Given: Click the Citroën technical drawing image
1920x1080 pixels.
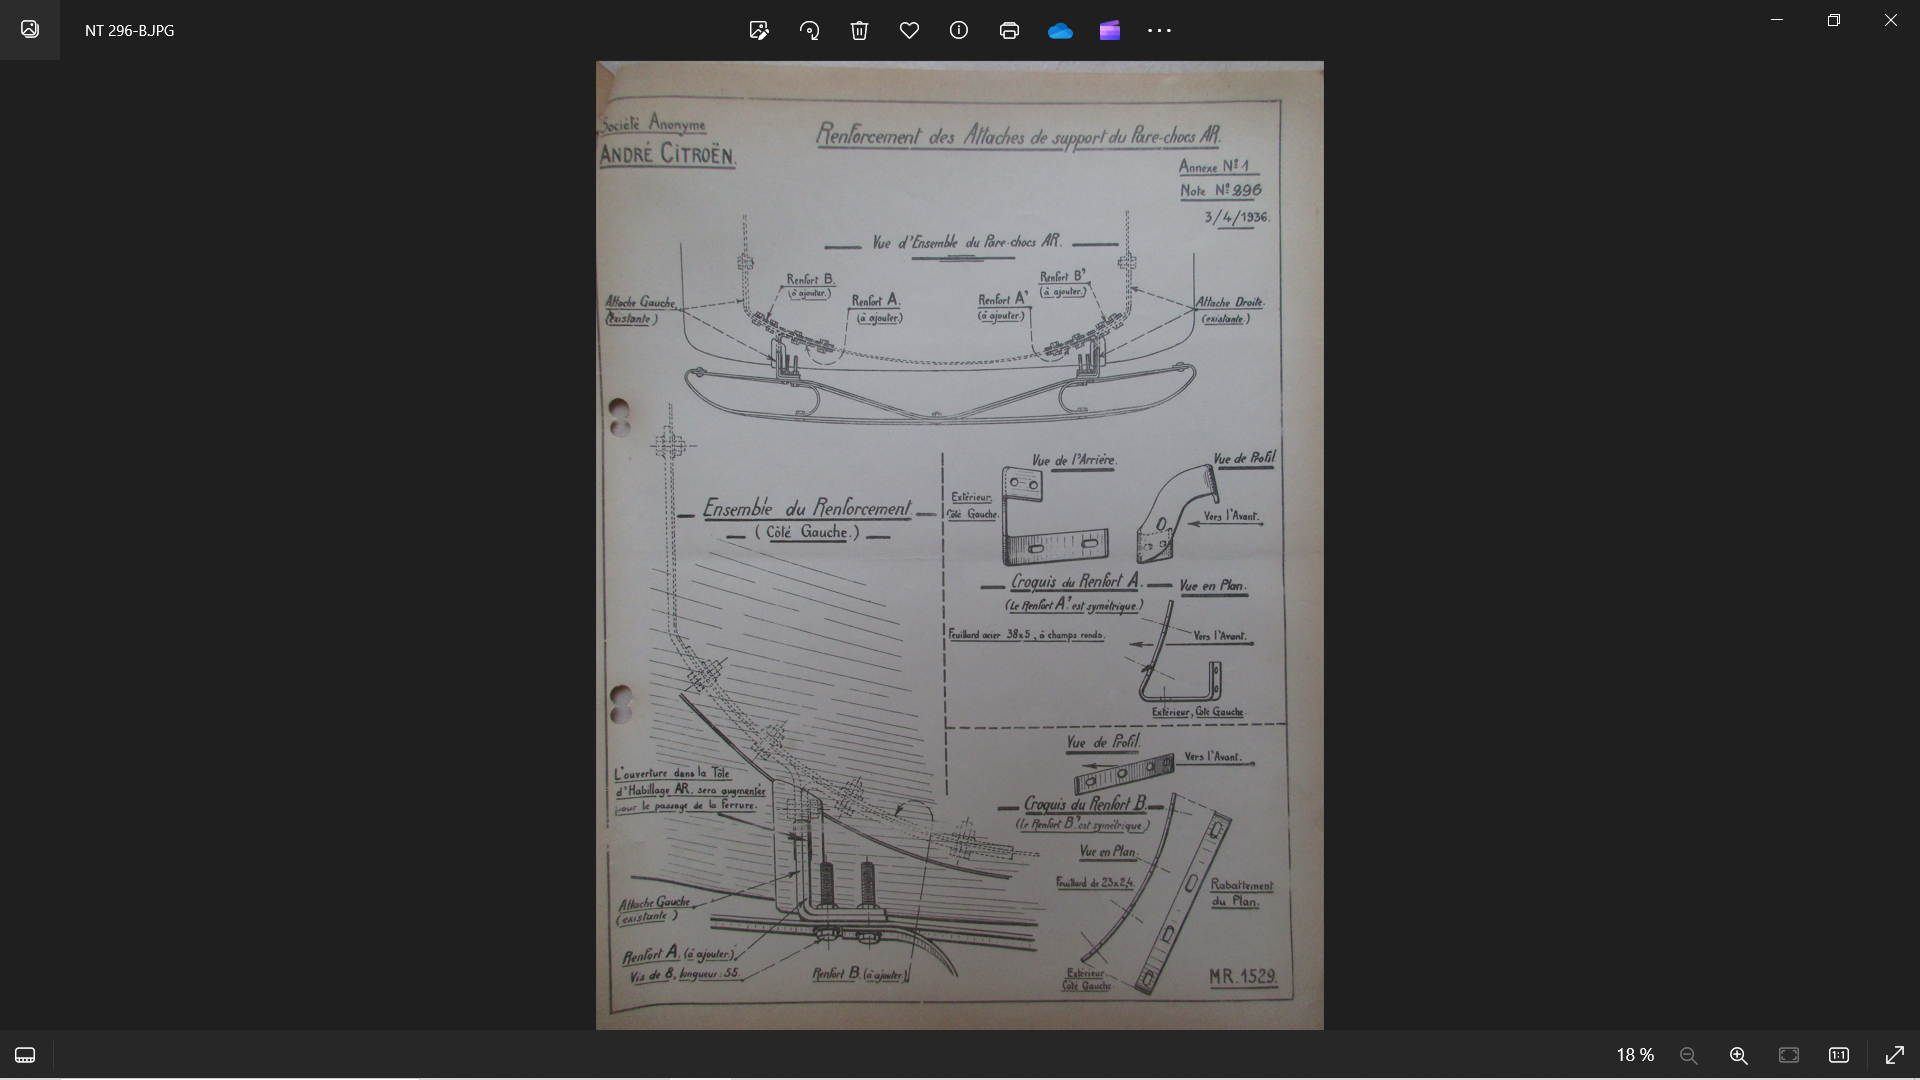Looking at the screenshot, I should pyautogui.click(x=960, y=545).
